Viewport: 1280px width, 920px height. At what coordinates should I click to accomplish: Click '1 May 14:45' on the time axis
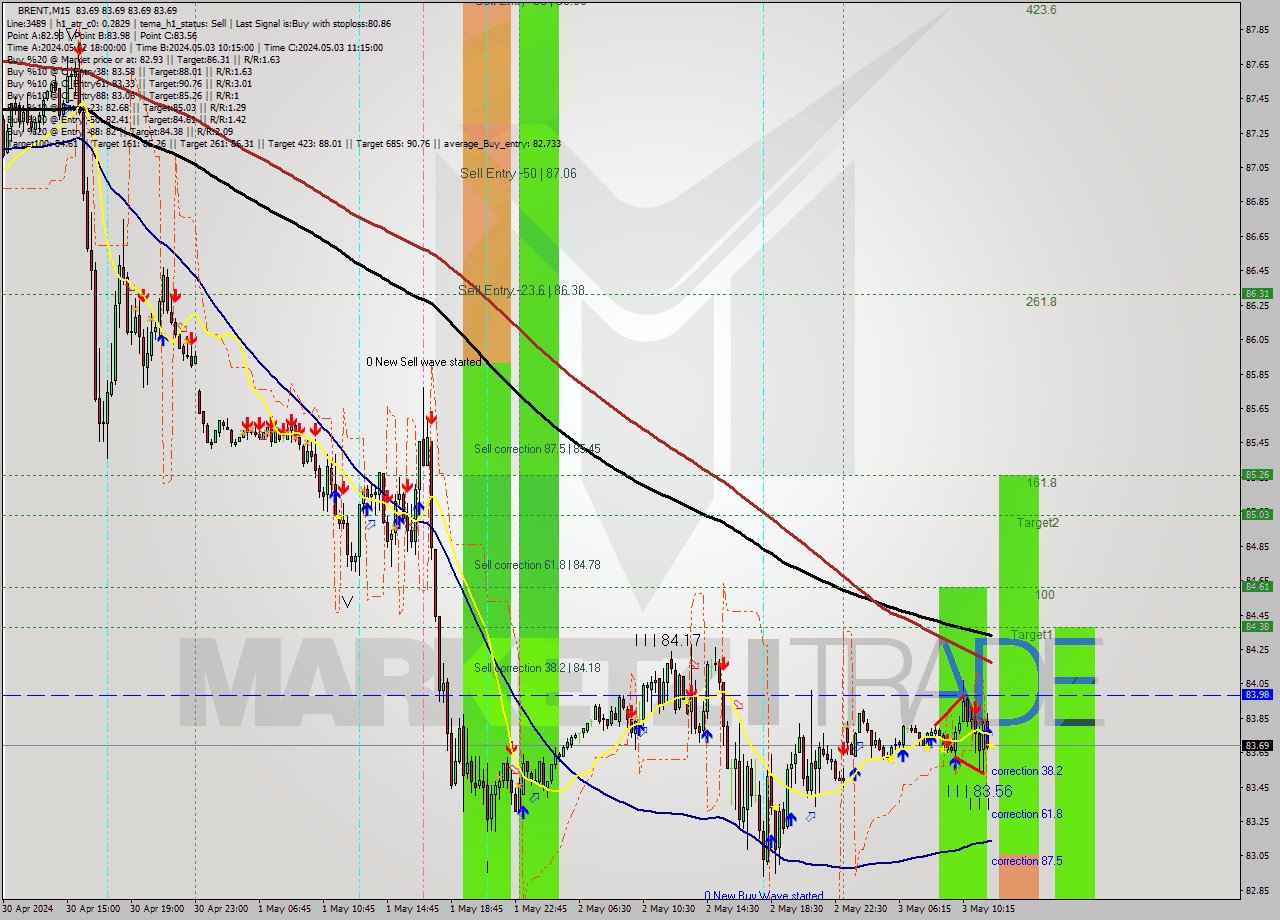click(x=413, y=909)
